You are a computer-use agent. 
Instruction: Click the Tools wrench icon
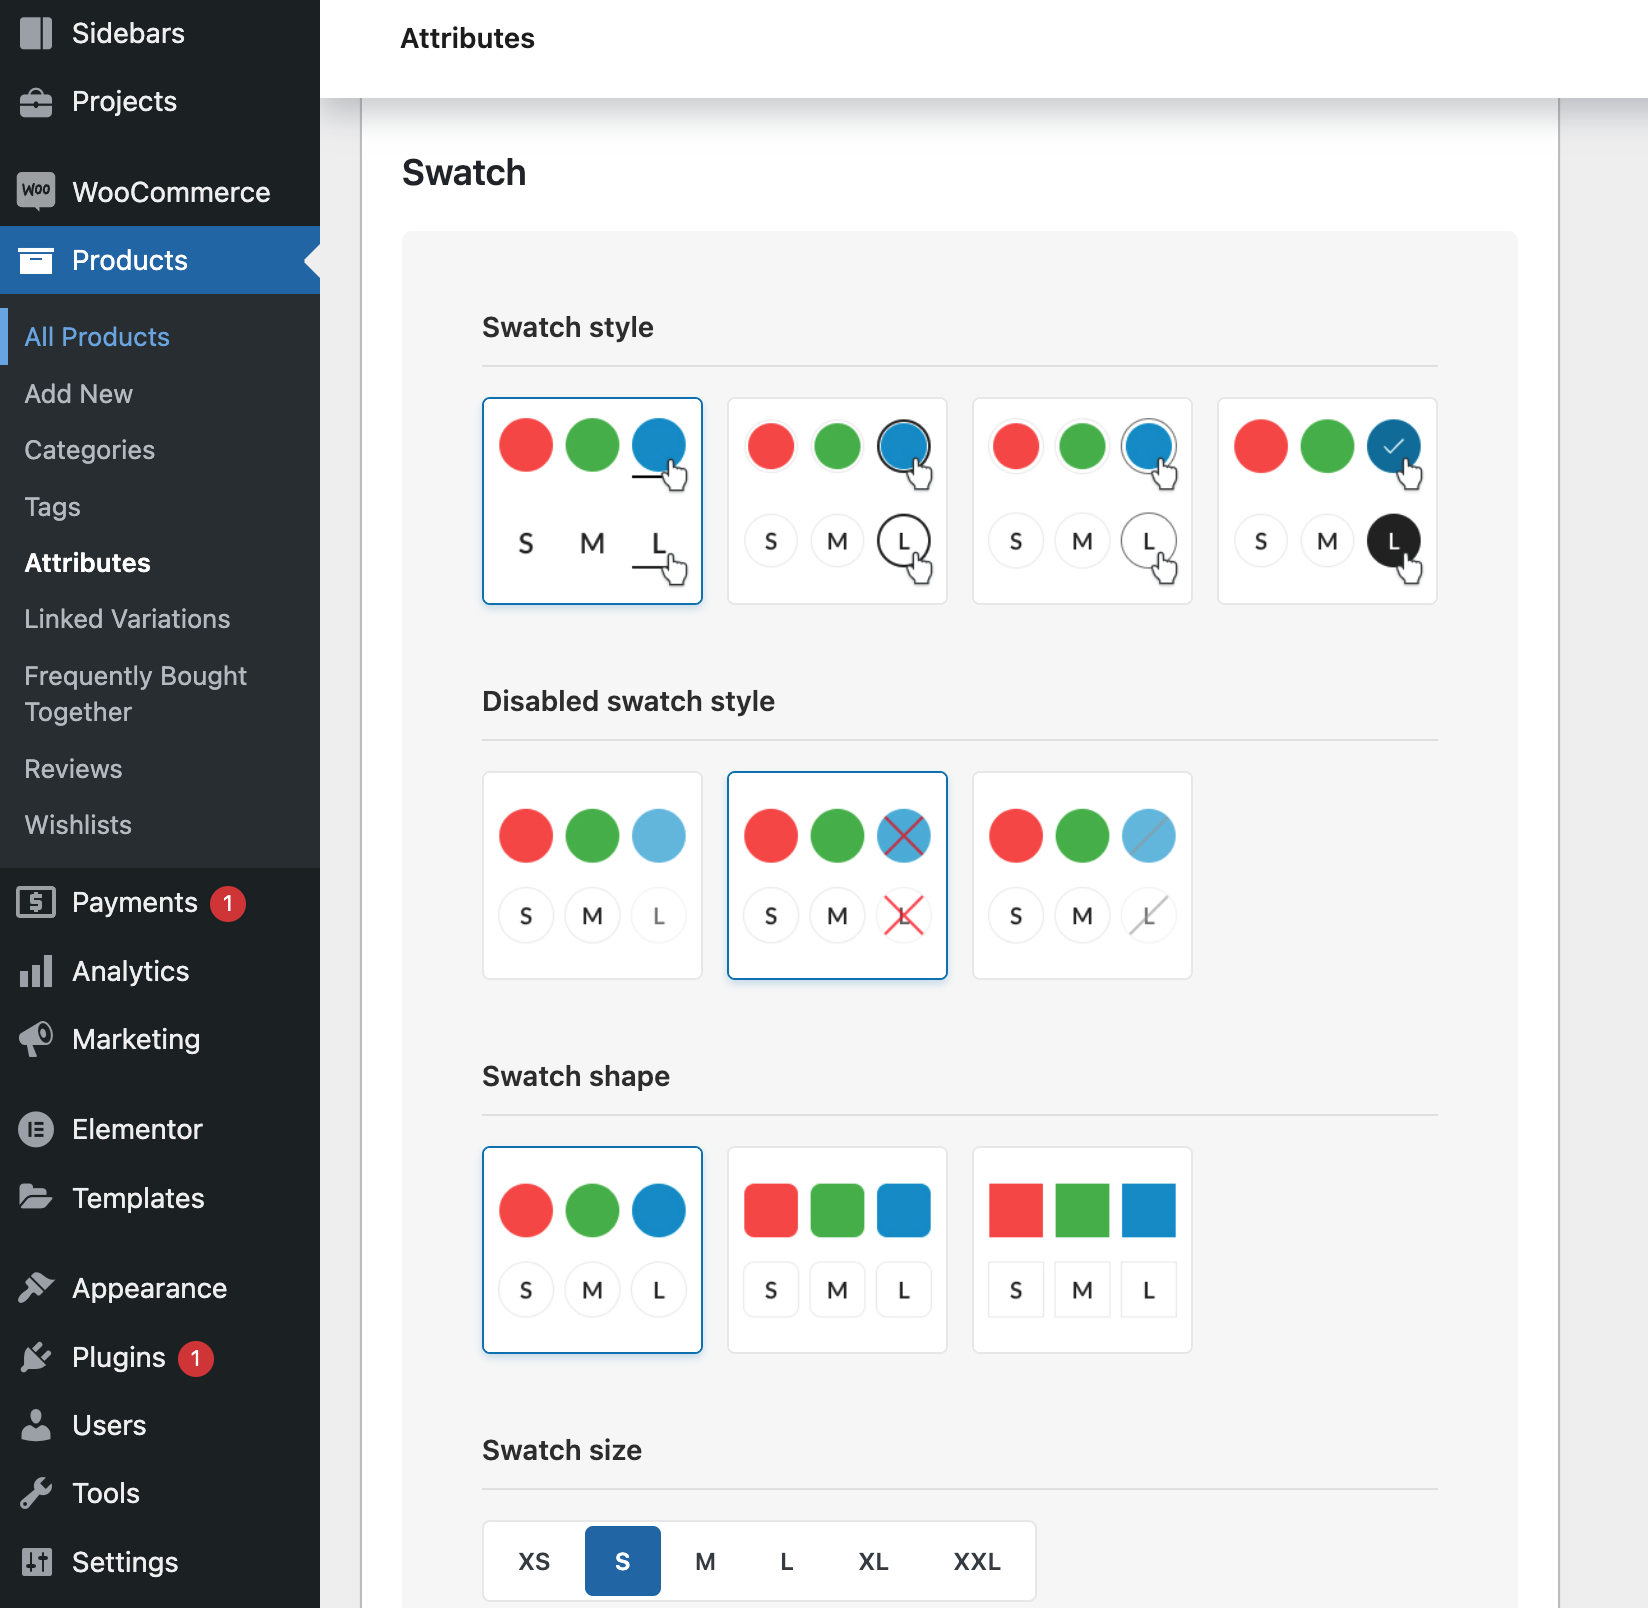[x=36, y=1493]
